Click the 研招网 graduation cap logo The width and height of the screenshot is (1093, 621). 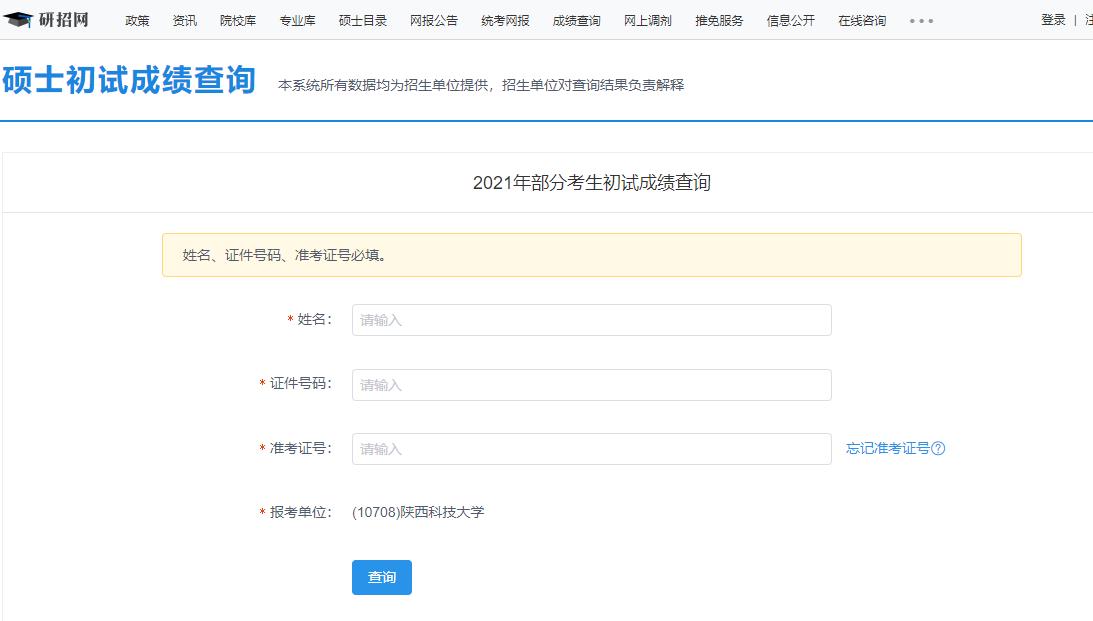[x=18, y=20]
